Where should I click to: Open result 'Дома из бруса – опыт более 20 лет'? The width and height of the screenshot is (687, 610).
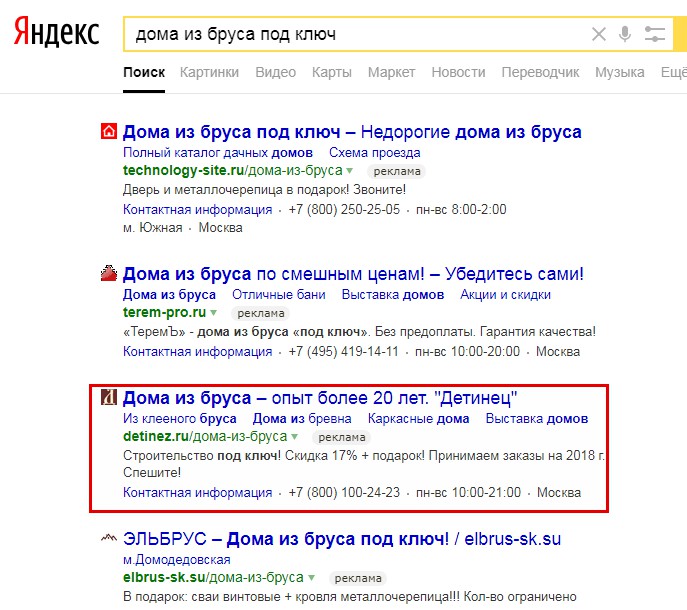pyautogui.click(x=320, y=398)
